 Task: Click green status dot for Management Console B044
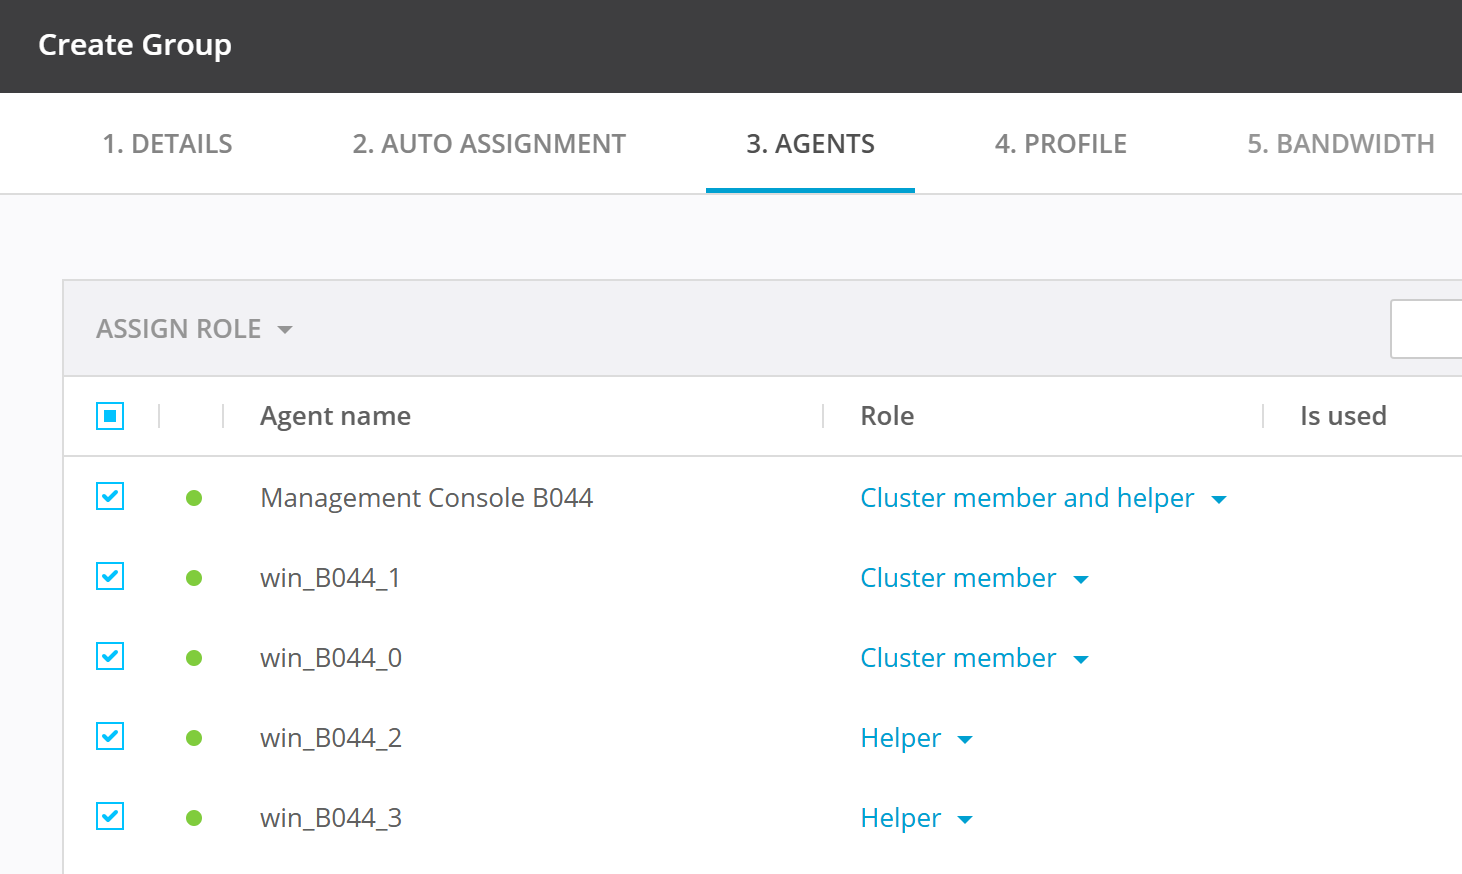[x=194, y=498]
